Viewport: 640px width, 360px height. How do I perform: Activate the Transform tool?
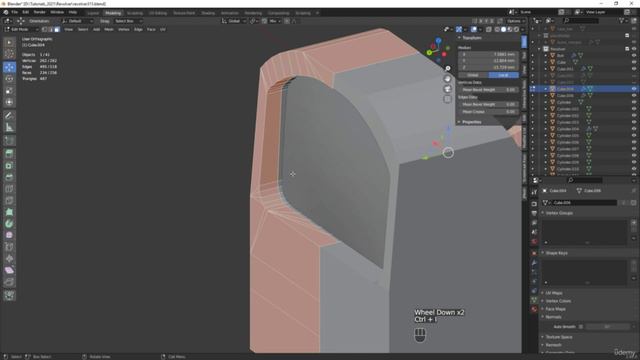(x=9, y=102)
